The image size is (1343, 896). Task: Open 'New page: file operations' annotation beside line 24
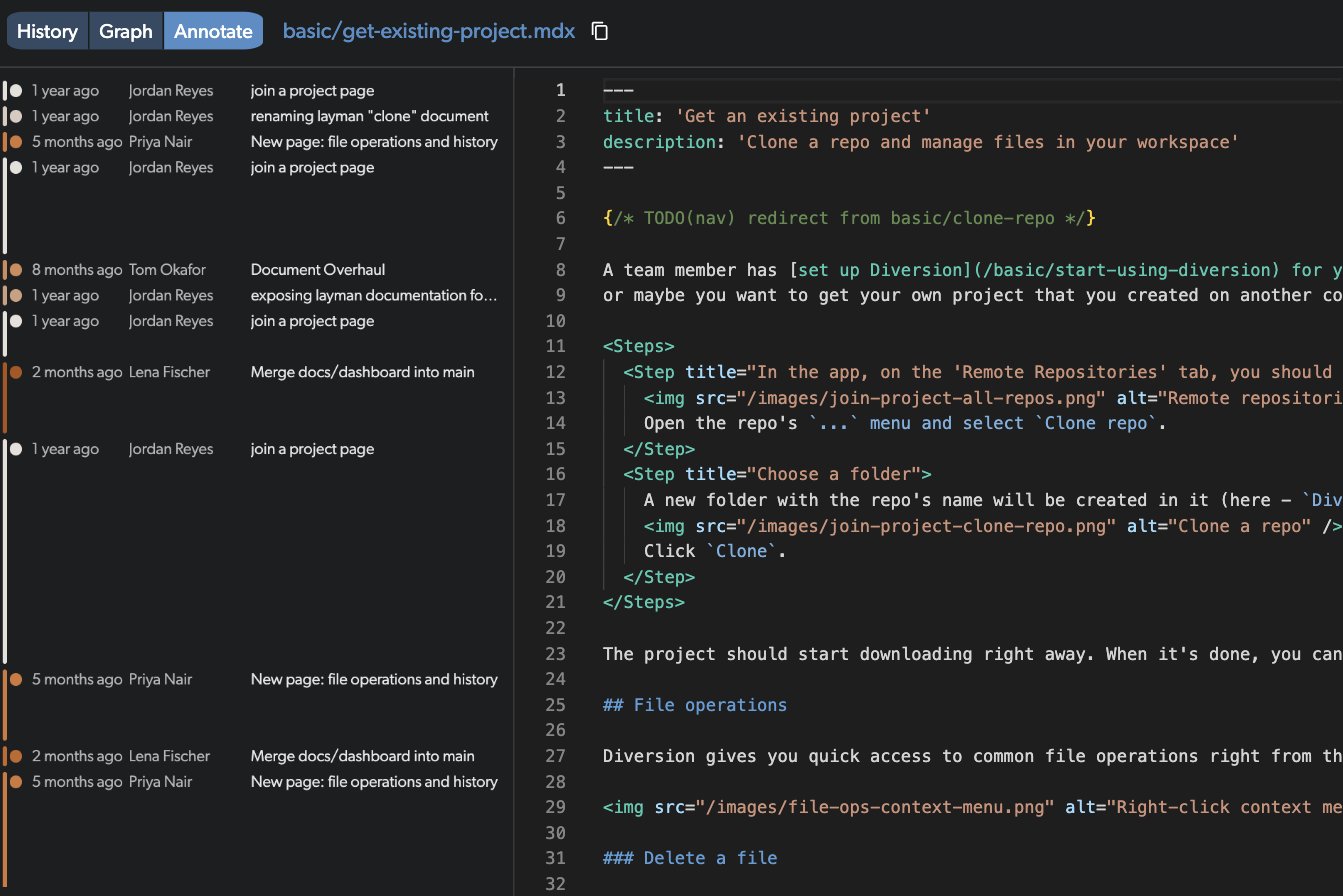tap(374, 679)
